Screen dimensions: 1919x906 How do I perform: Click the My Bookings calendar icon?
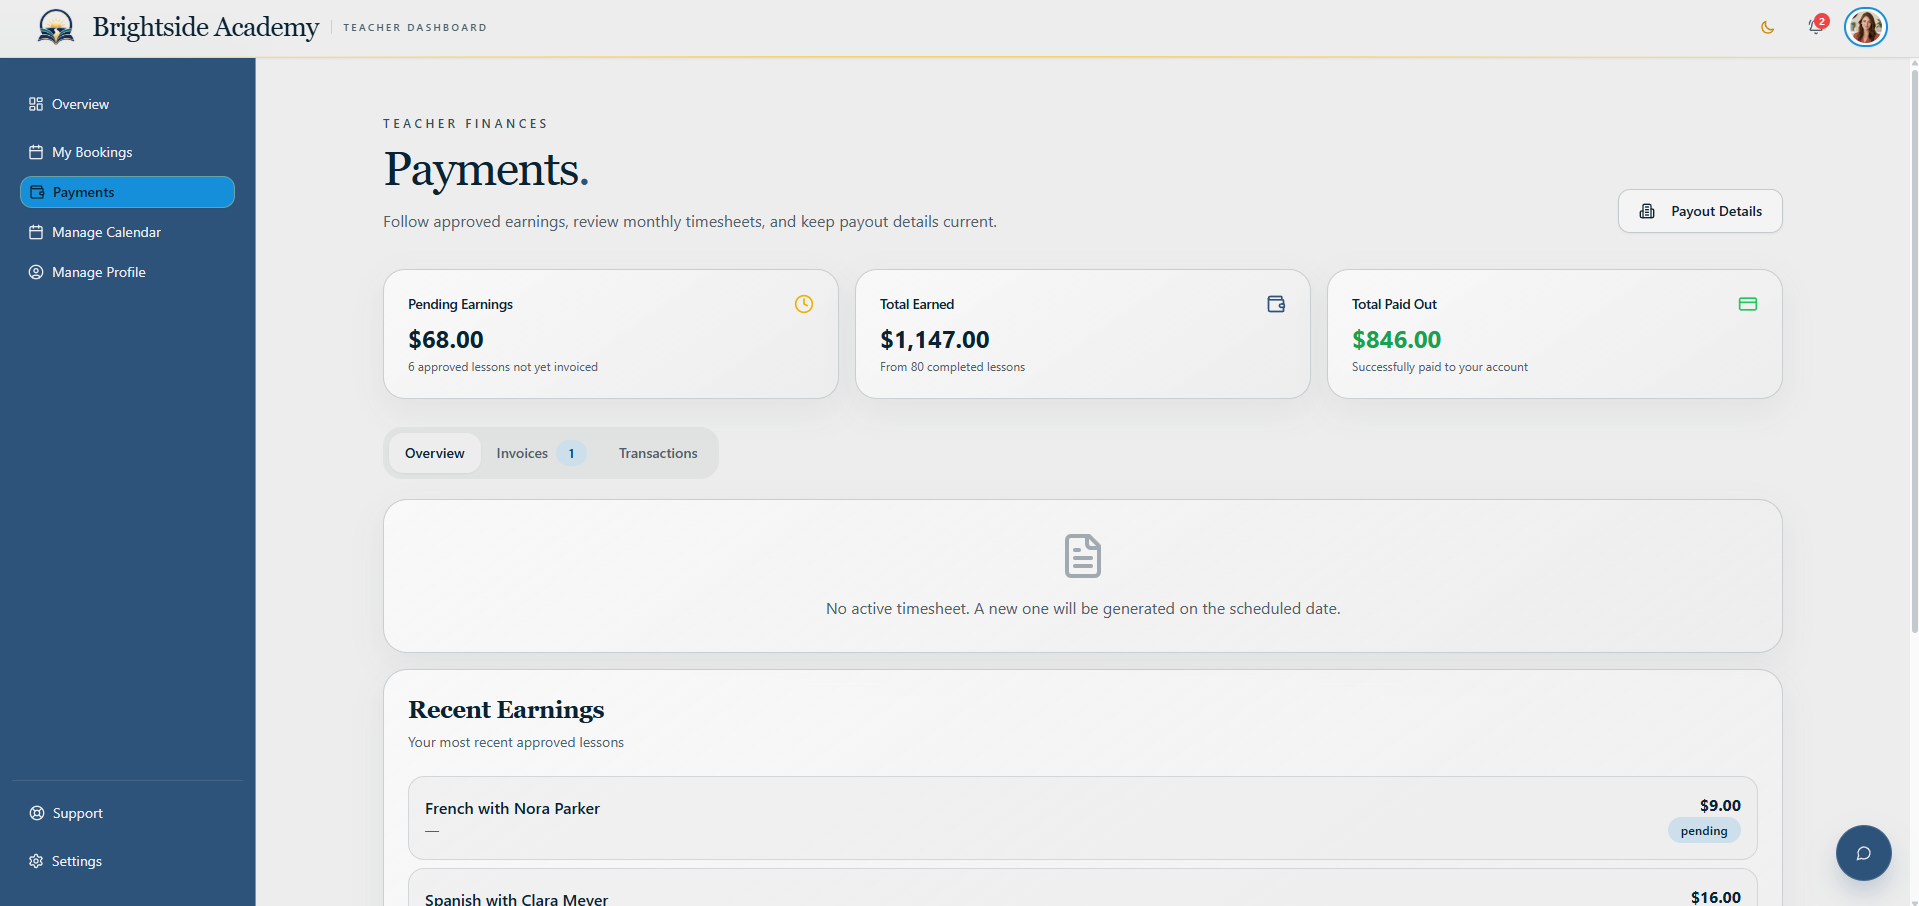coord(36,152)
